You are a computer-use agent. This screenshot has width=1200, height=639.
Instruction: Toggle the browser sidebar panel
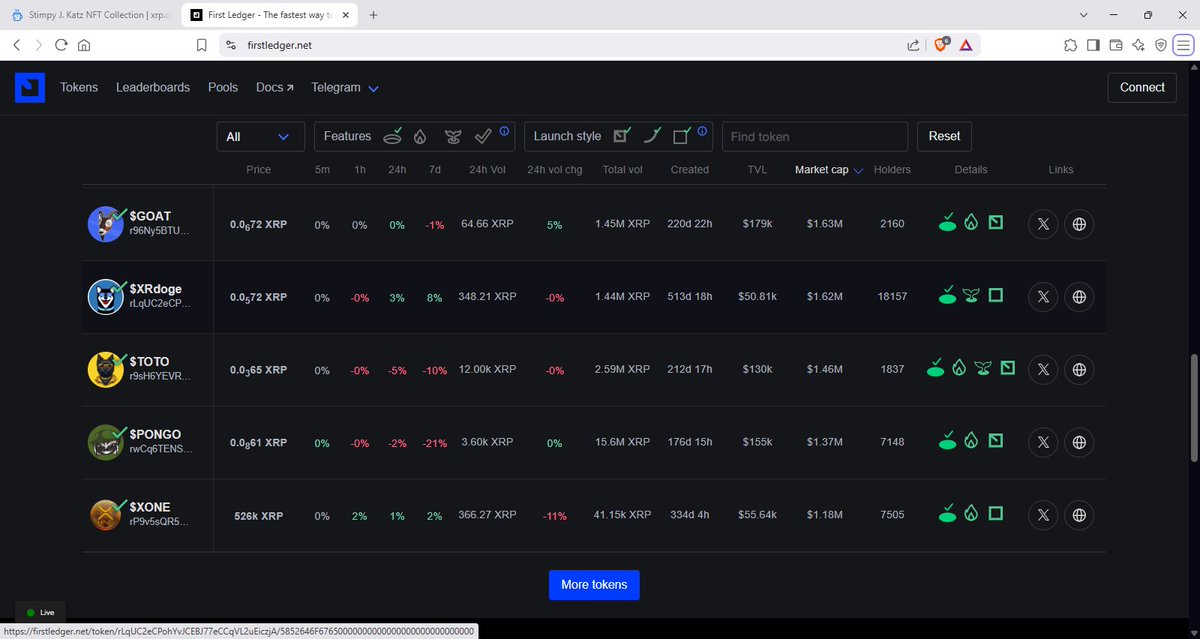click(x=1093, y=45)
